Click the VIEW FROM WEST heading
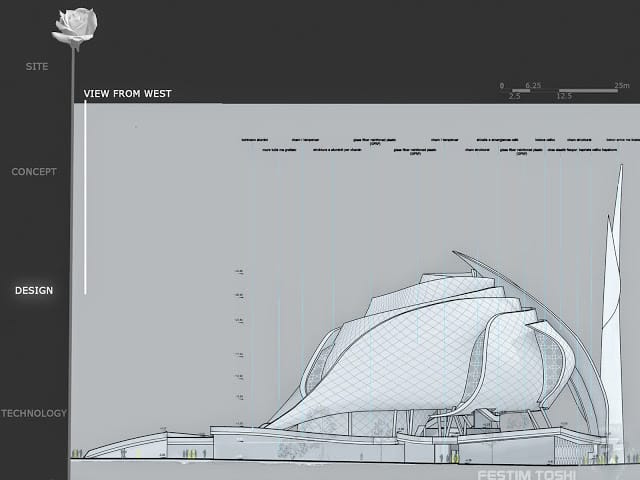This screenshot has width=640, height=480. coord(127,94)
